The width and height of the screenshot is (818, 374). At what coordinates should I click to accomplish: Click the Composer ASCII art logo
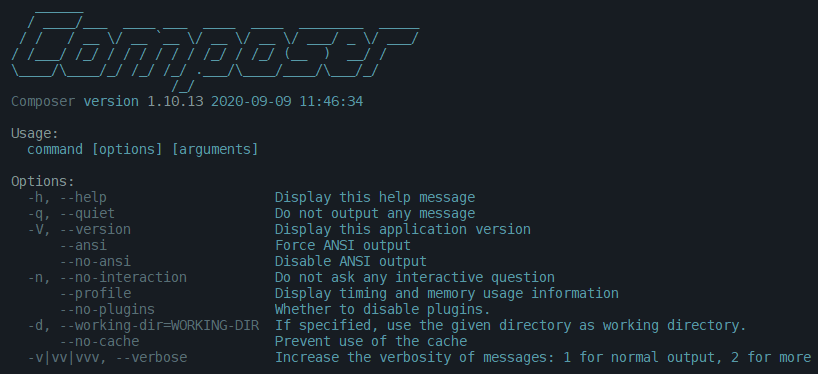click(215, 51)
